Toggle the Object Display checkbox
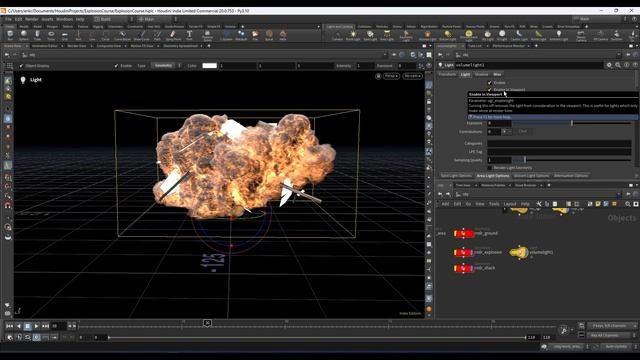Screen dimensions: 640x360 coord(21,66)
